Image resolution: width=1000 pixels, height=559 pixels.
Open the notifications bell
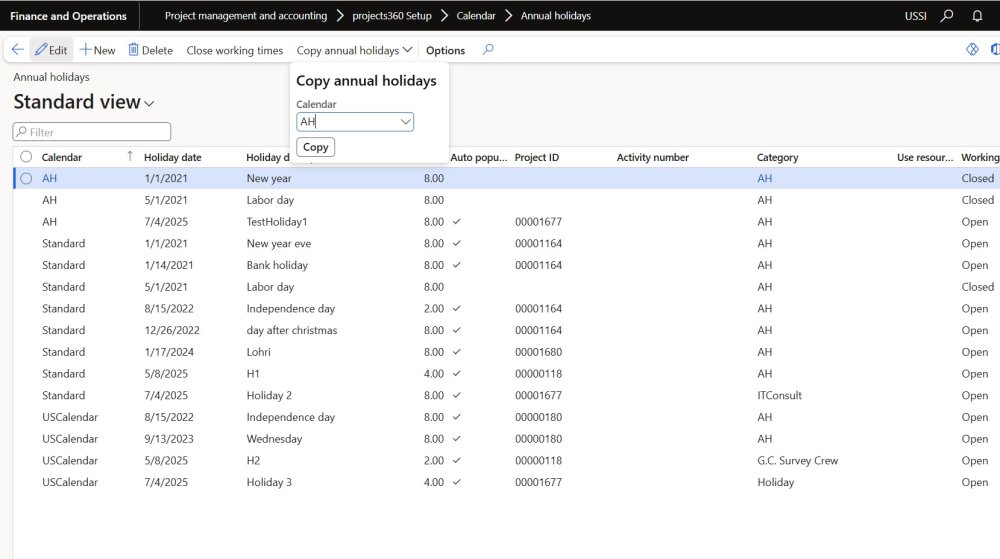tap(977, 16)
